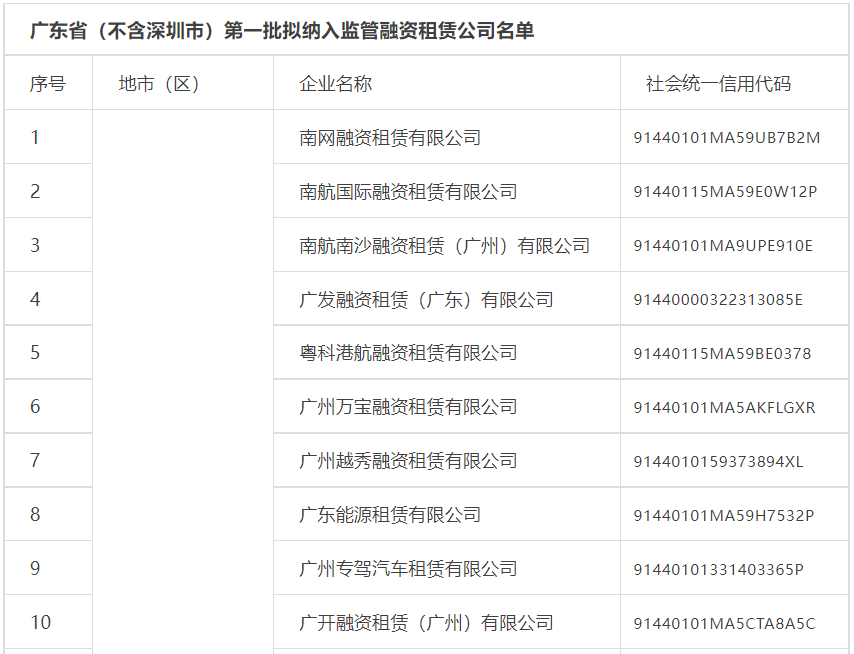Click serial number 4 in the 序号 column

tap(35, 299)
